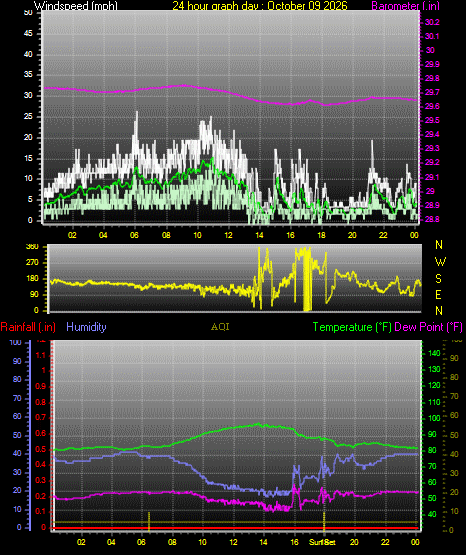Screen dimensions: 466x555
Task: Select the 0.5 rainfall scale value
Action: (41, 450)
